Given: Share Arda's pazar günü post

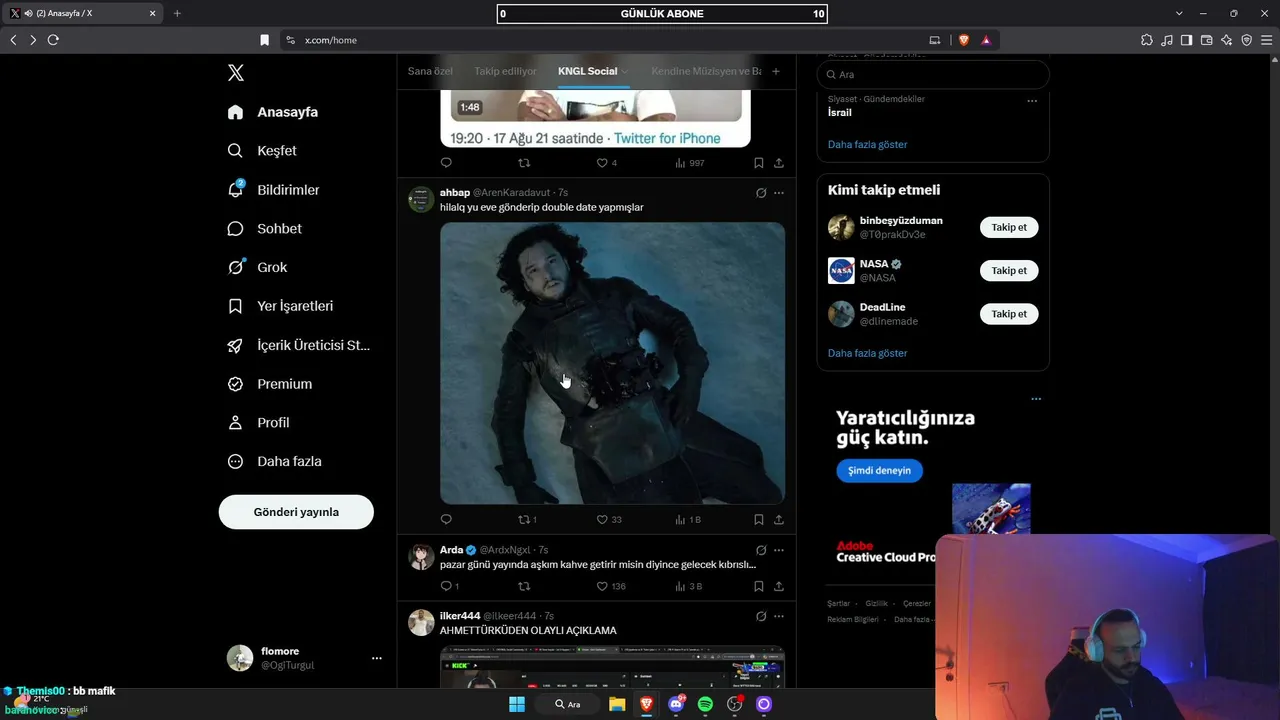Looking at the screenshot, I should 779,586.
